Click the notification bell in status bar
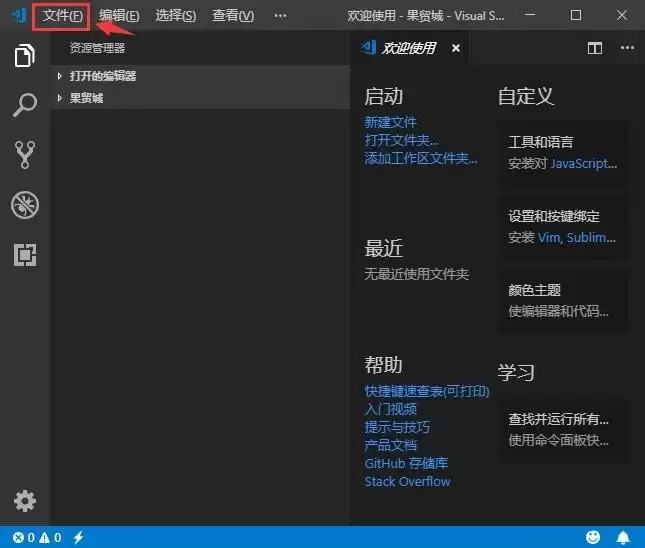 point(623,538)
